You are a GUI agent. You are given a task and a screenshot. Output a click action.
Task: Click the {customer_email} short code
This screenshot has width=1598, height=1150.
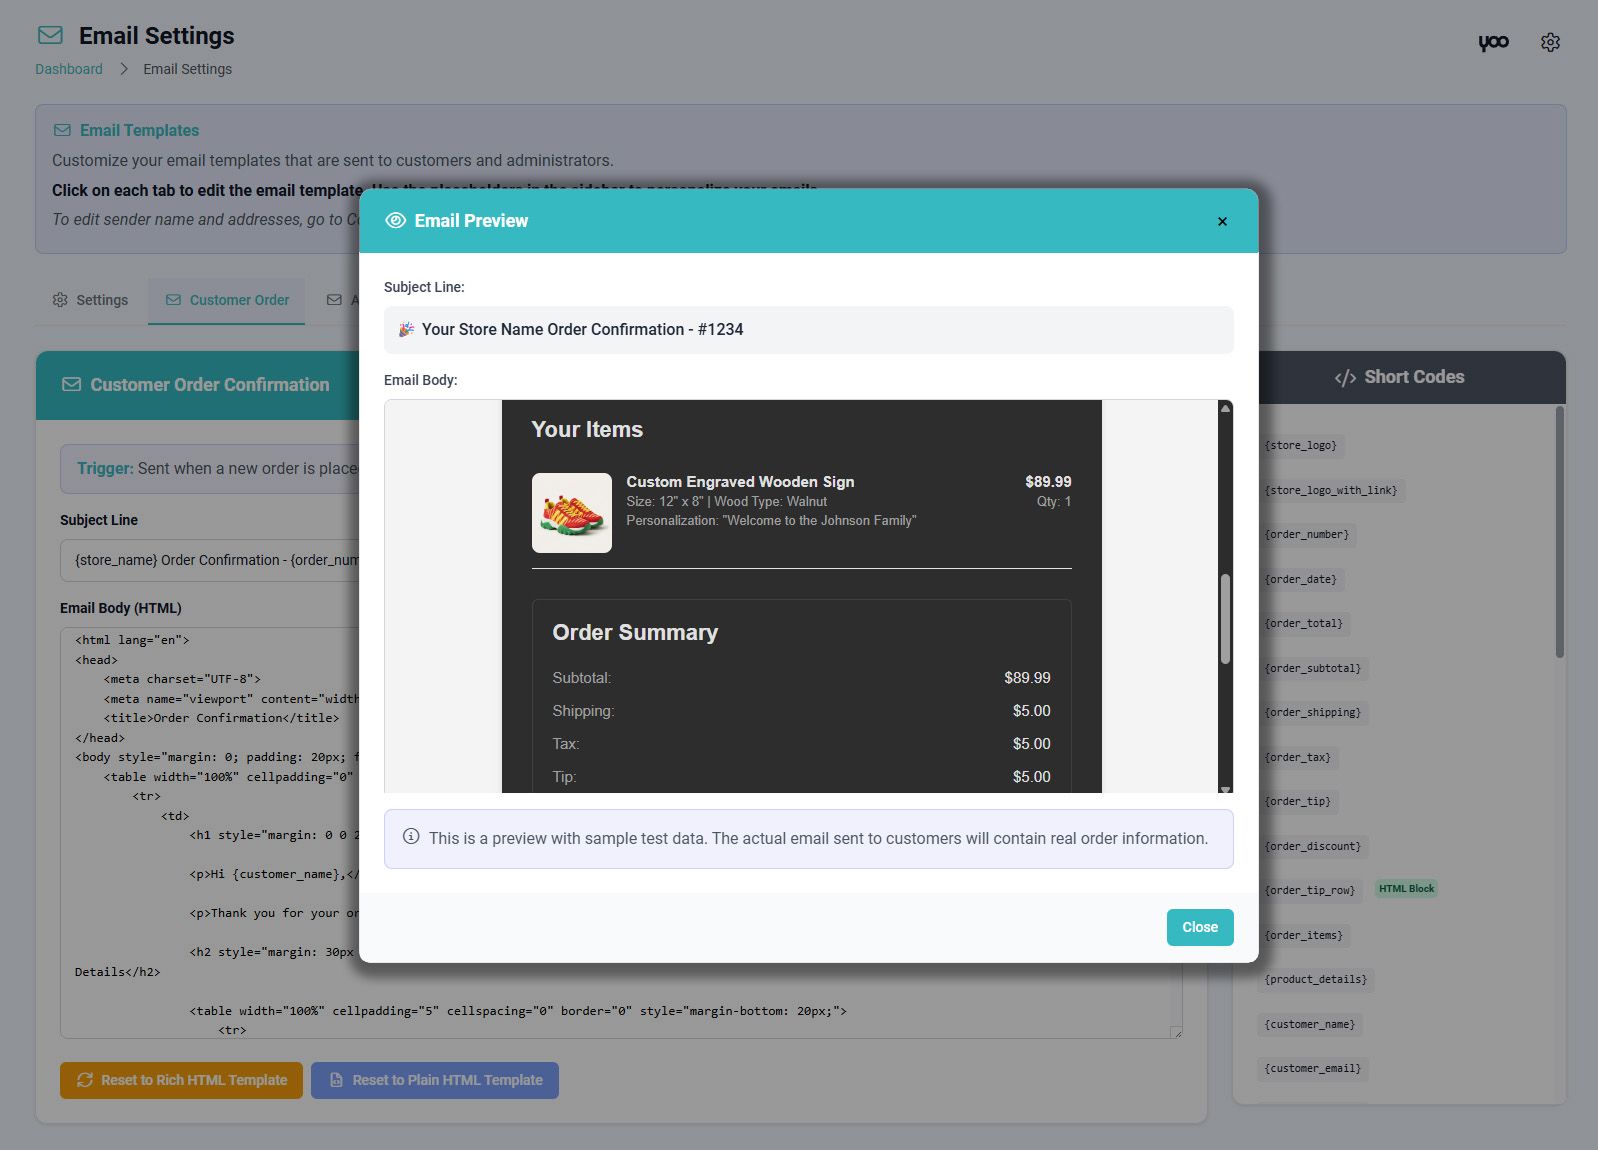point(1312,1069)
